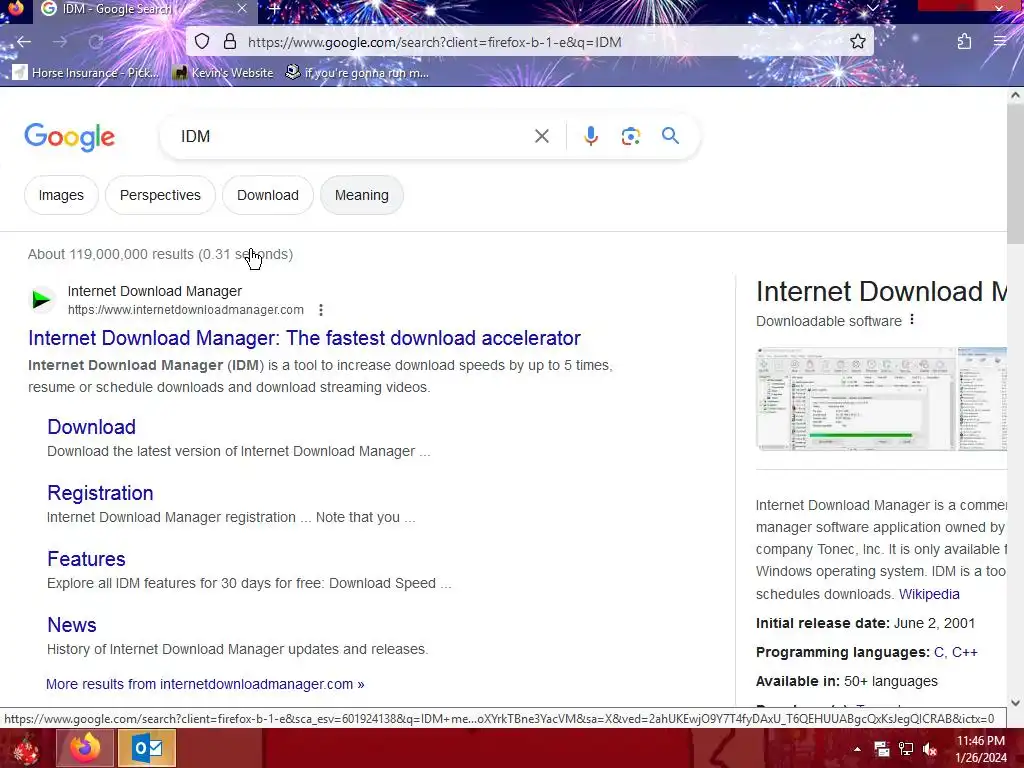Click the Firefox back arrow
This screenshot has height=768, width=1024.
[24, 42]
